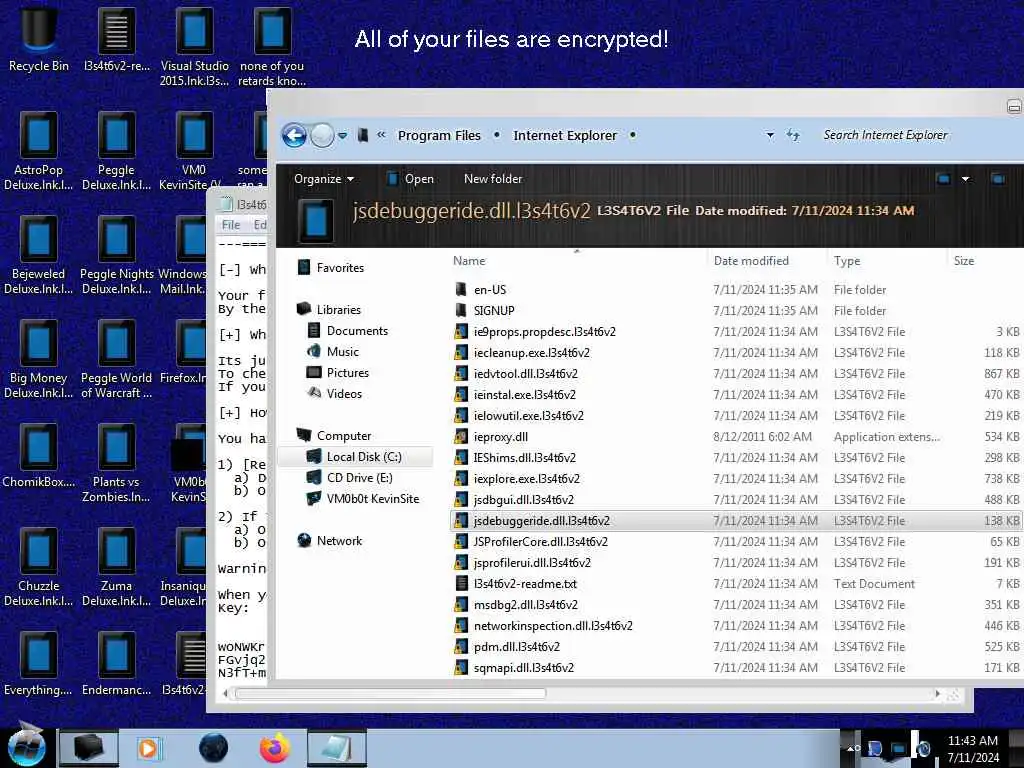The height and width of the screenshot is (768, 1024).
Task: Open the Organize dropdown menu
Action: click(324, 179)
